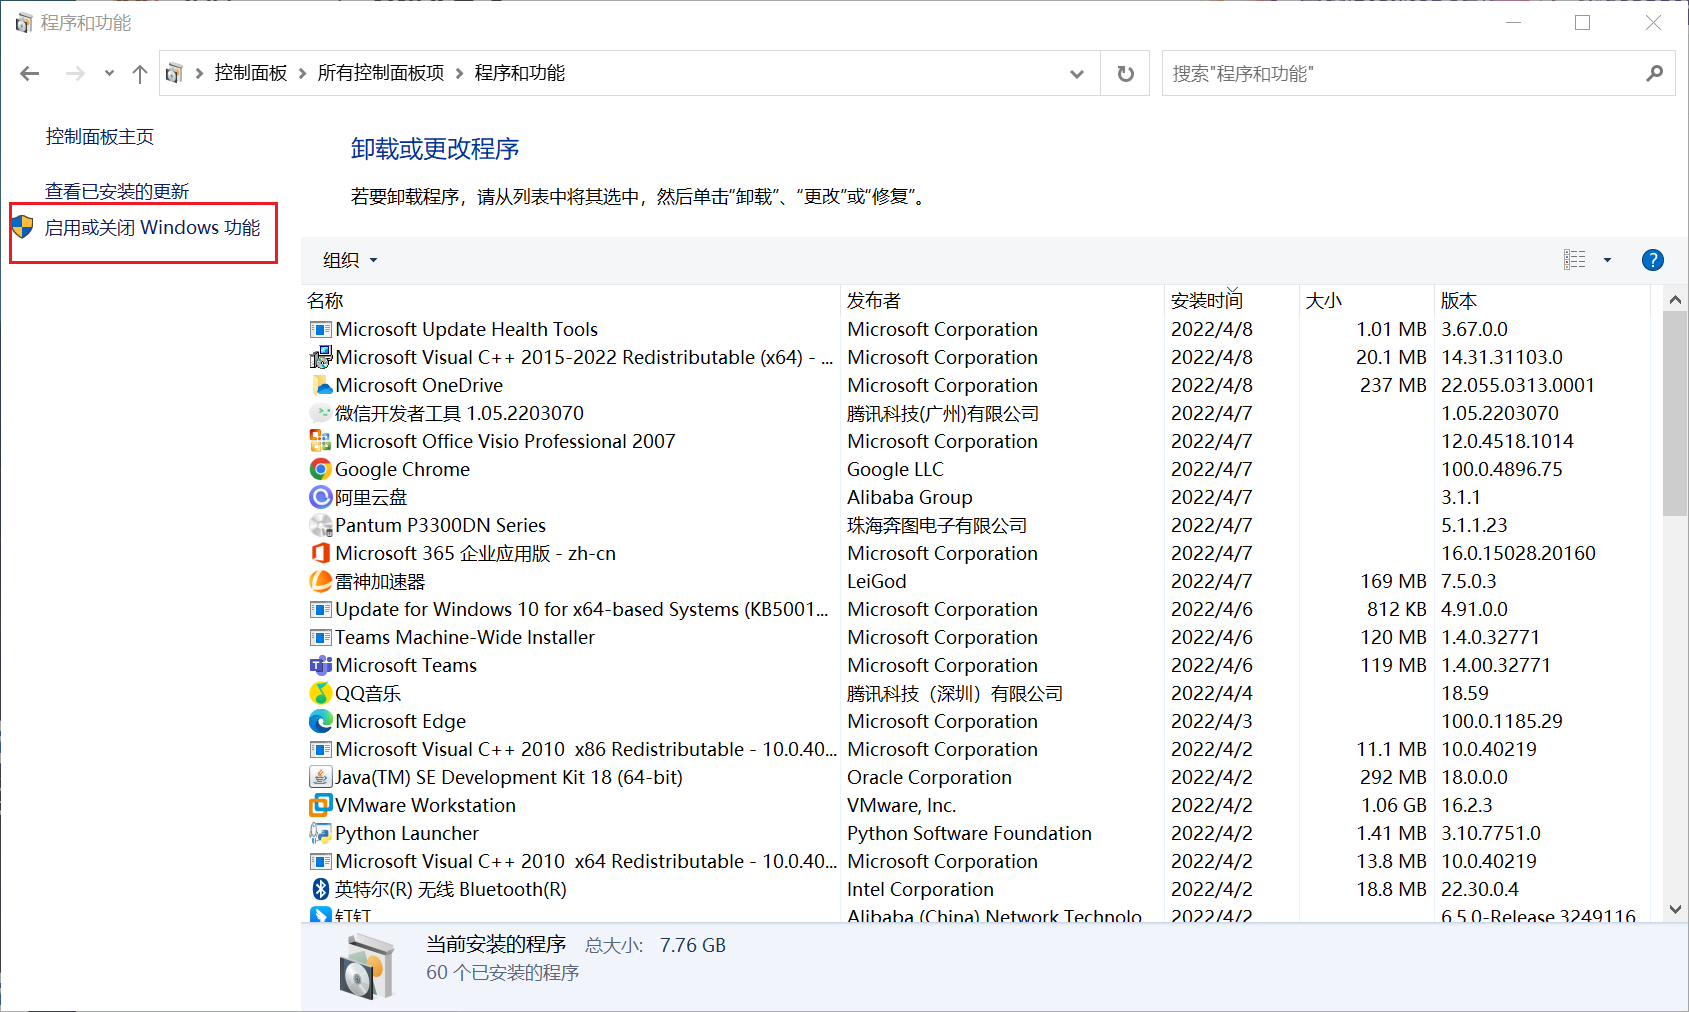This screenshot has height=1012, width=1689.
Task: Open 所有控制面板项 from the breadcrumb
Action: [380, 73]
